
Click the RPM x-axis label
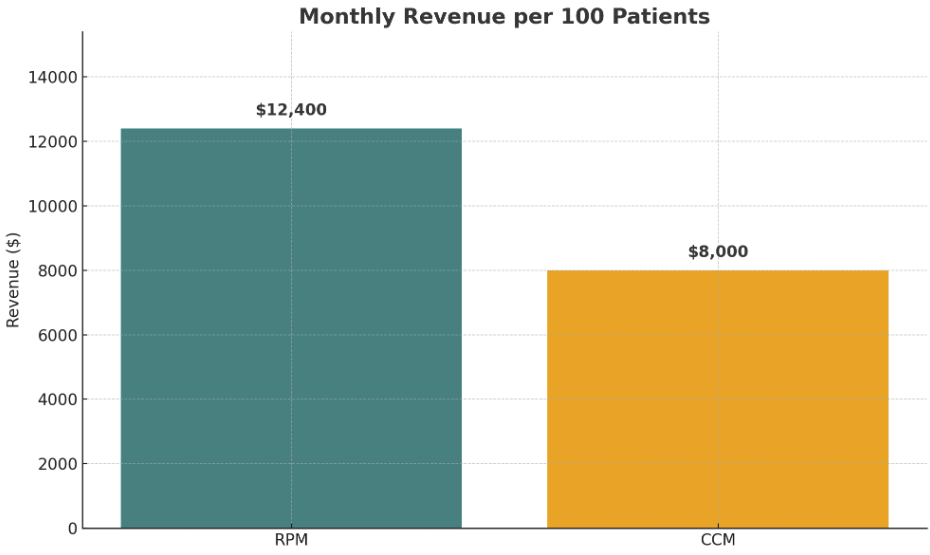(x=291, y=540)
